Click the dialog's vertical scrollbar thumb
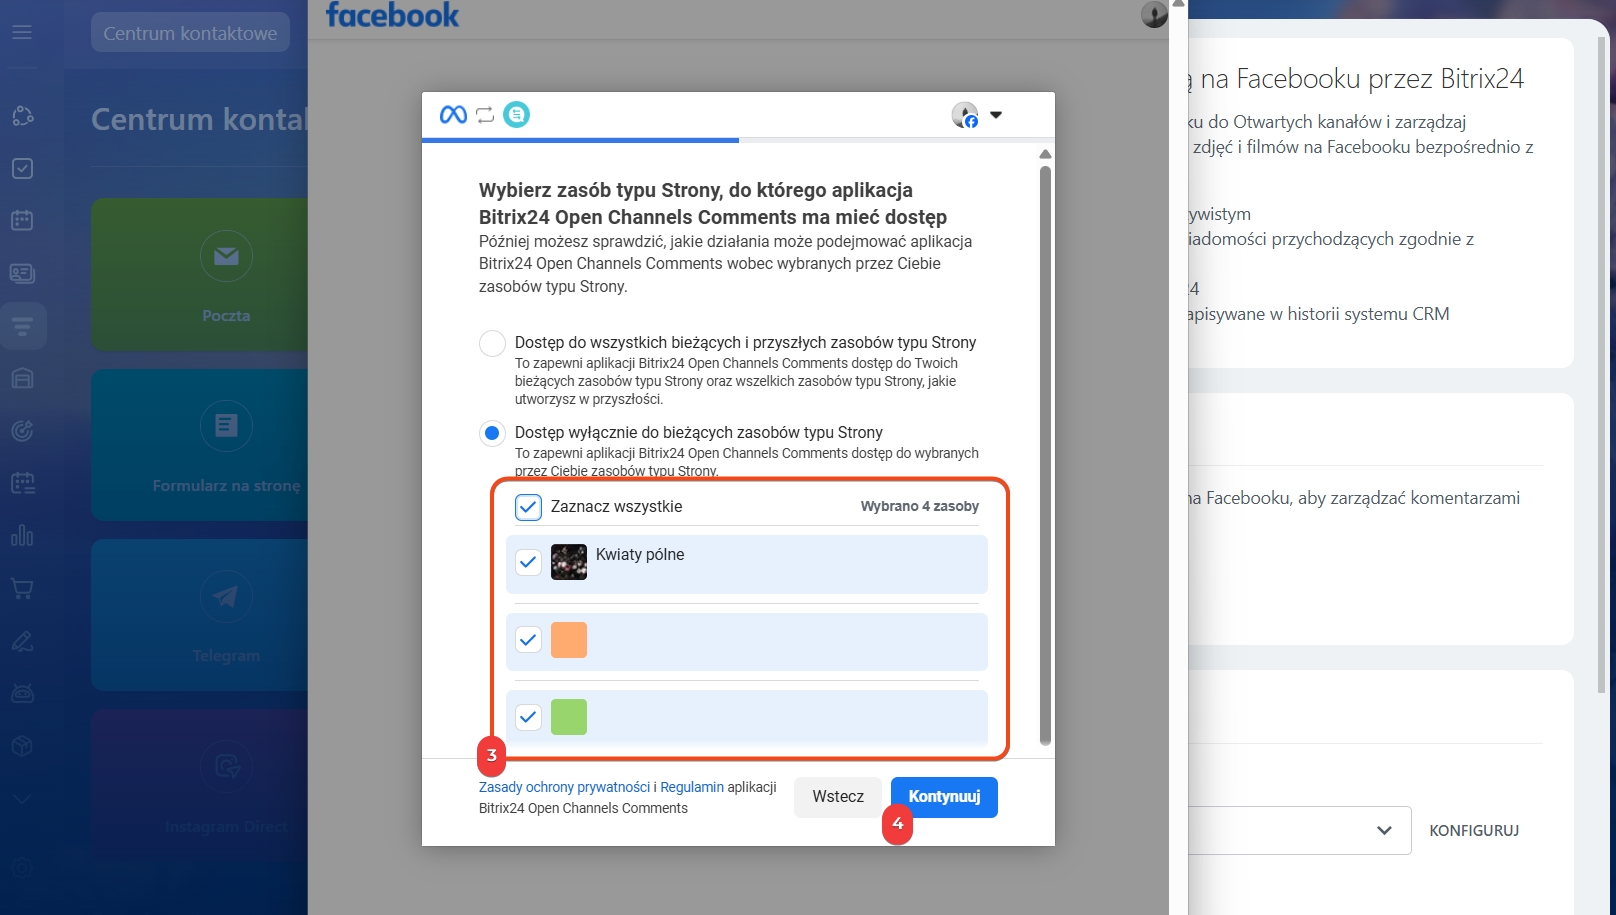1616x915 pixels. tap(1045, 455)
